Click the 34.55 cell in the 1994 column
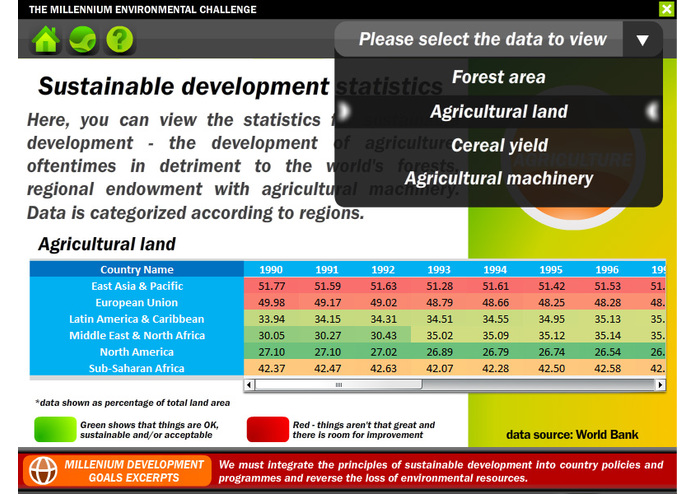 pos(496,319)
